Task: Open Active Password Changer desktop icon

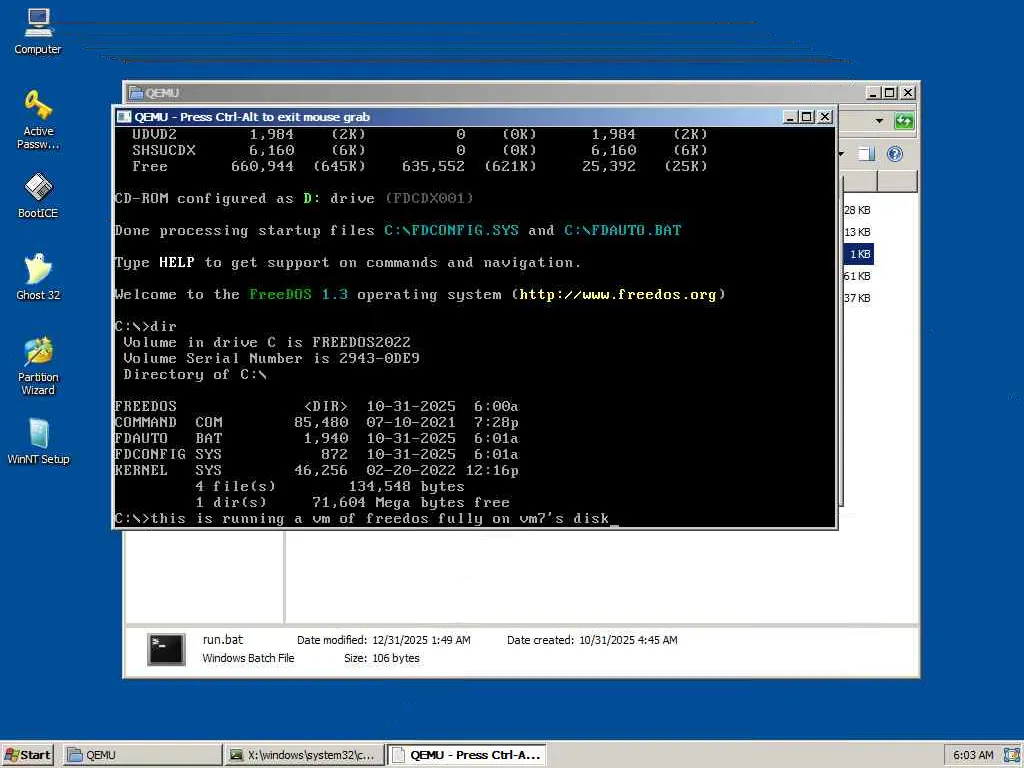Action: pos(38,120)
